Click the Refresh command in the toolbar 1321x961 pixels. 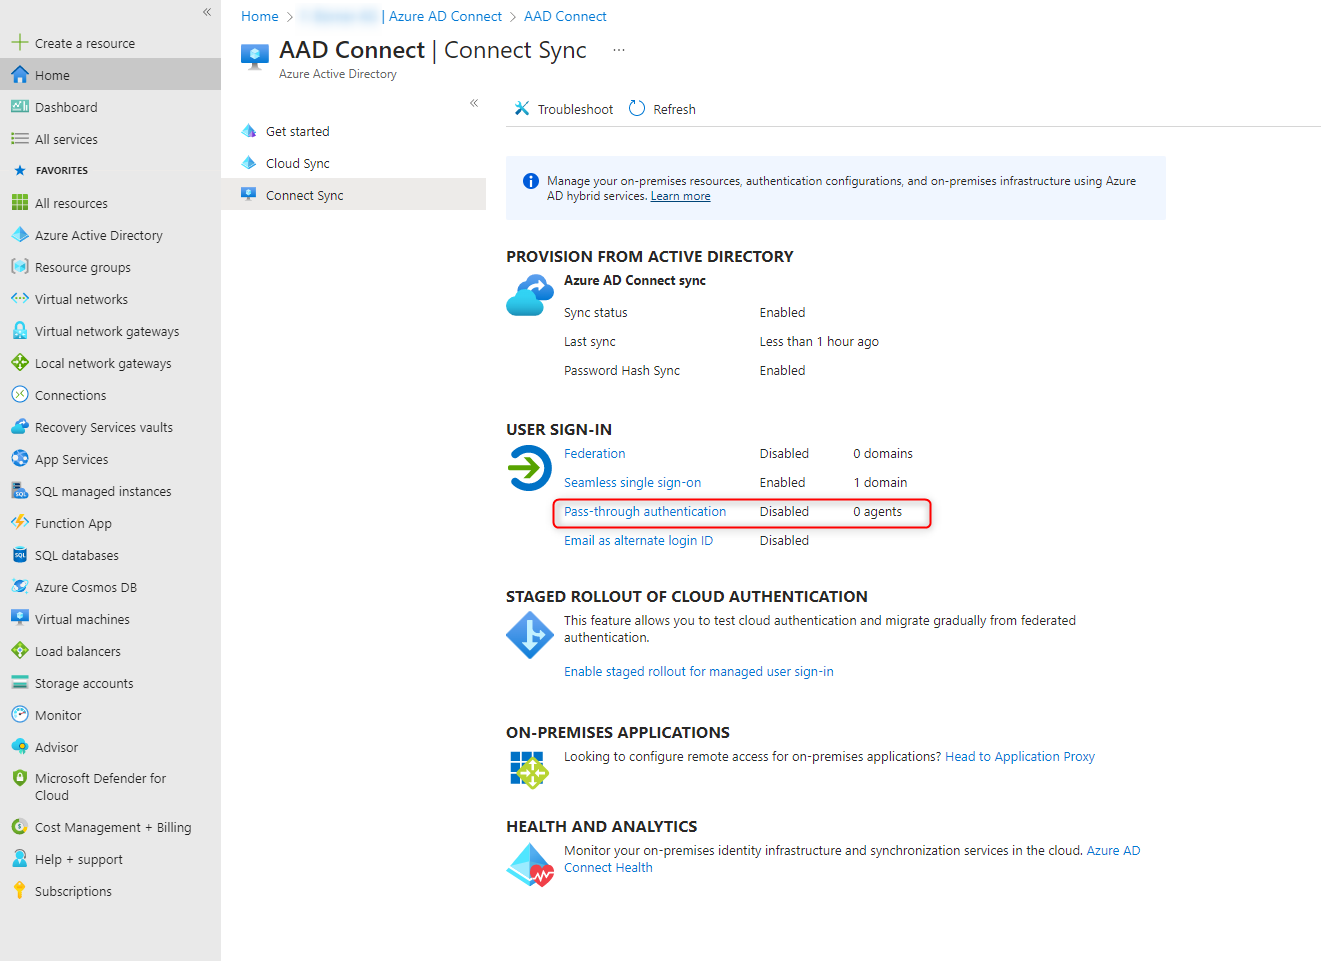click(x=662, y=109)
